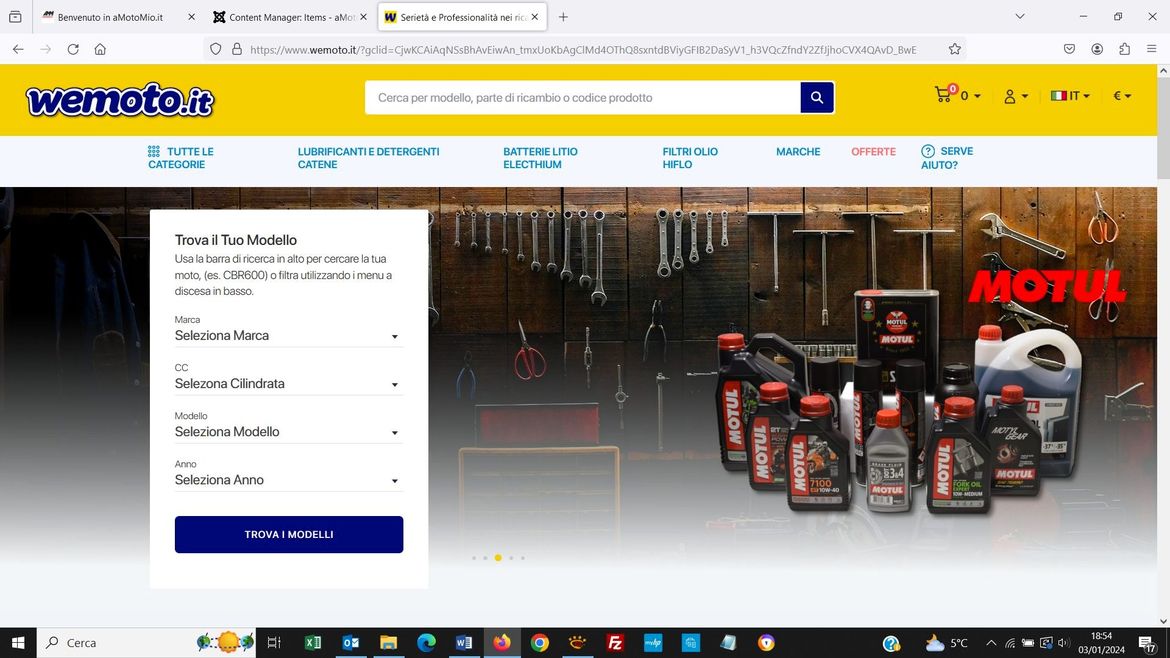1170x658 pixels.
Task: Open the user account icon menu
Action: (x=1016, y=96)
